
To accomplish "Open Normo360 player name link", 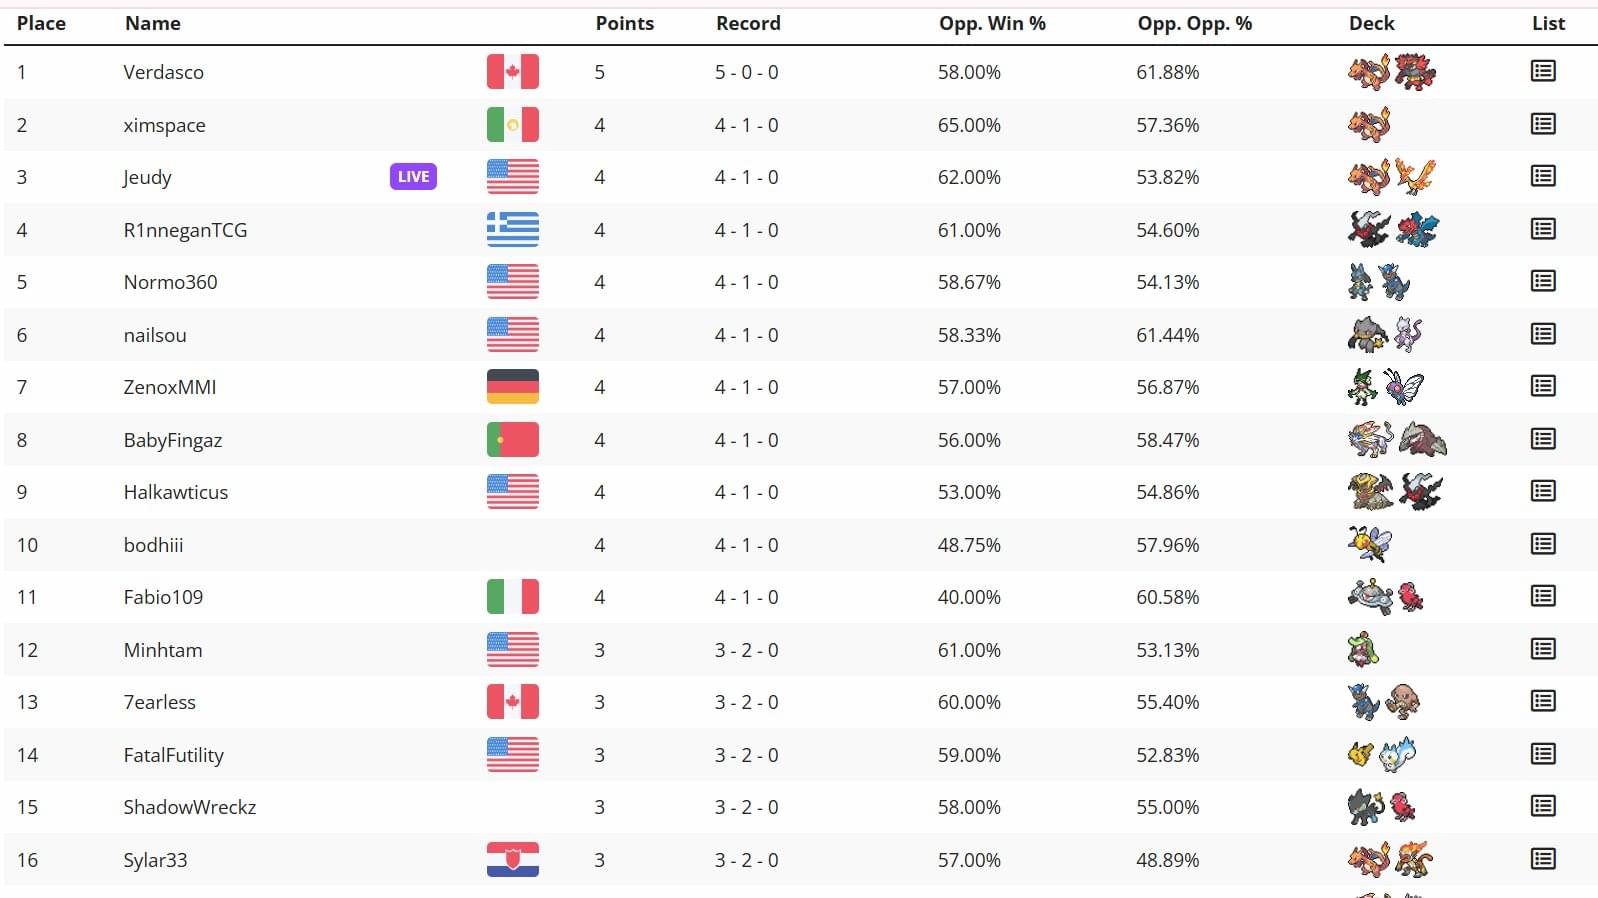I will coord(170,282).
